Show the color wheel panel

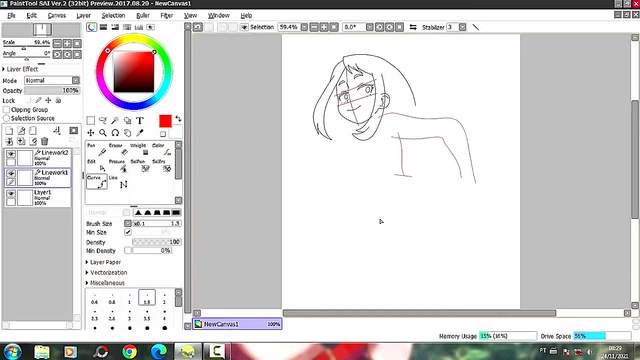pos(91,27)
